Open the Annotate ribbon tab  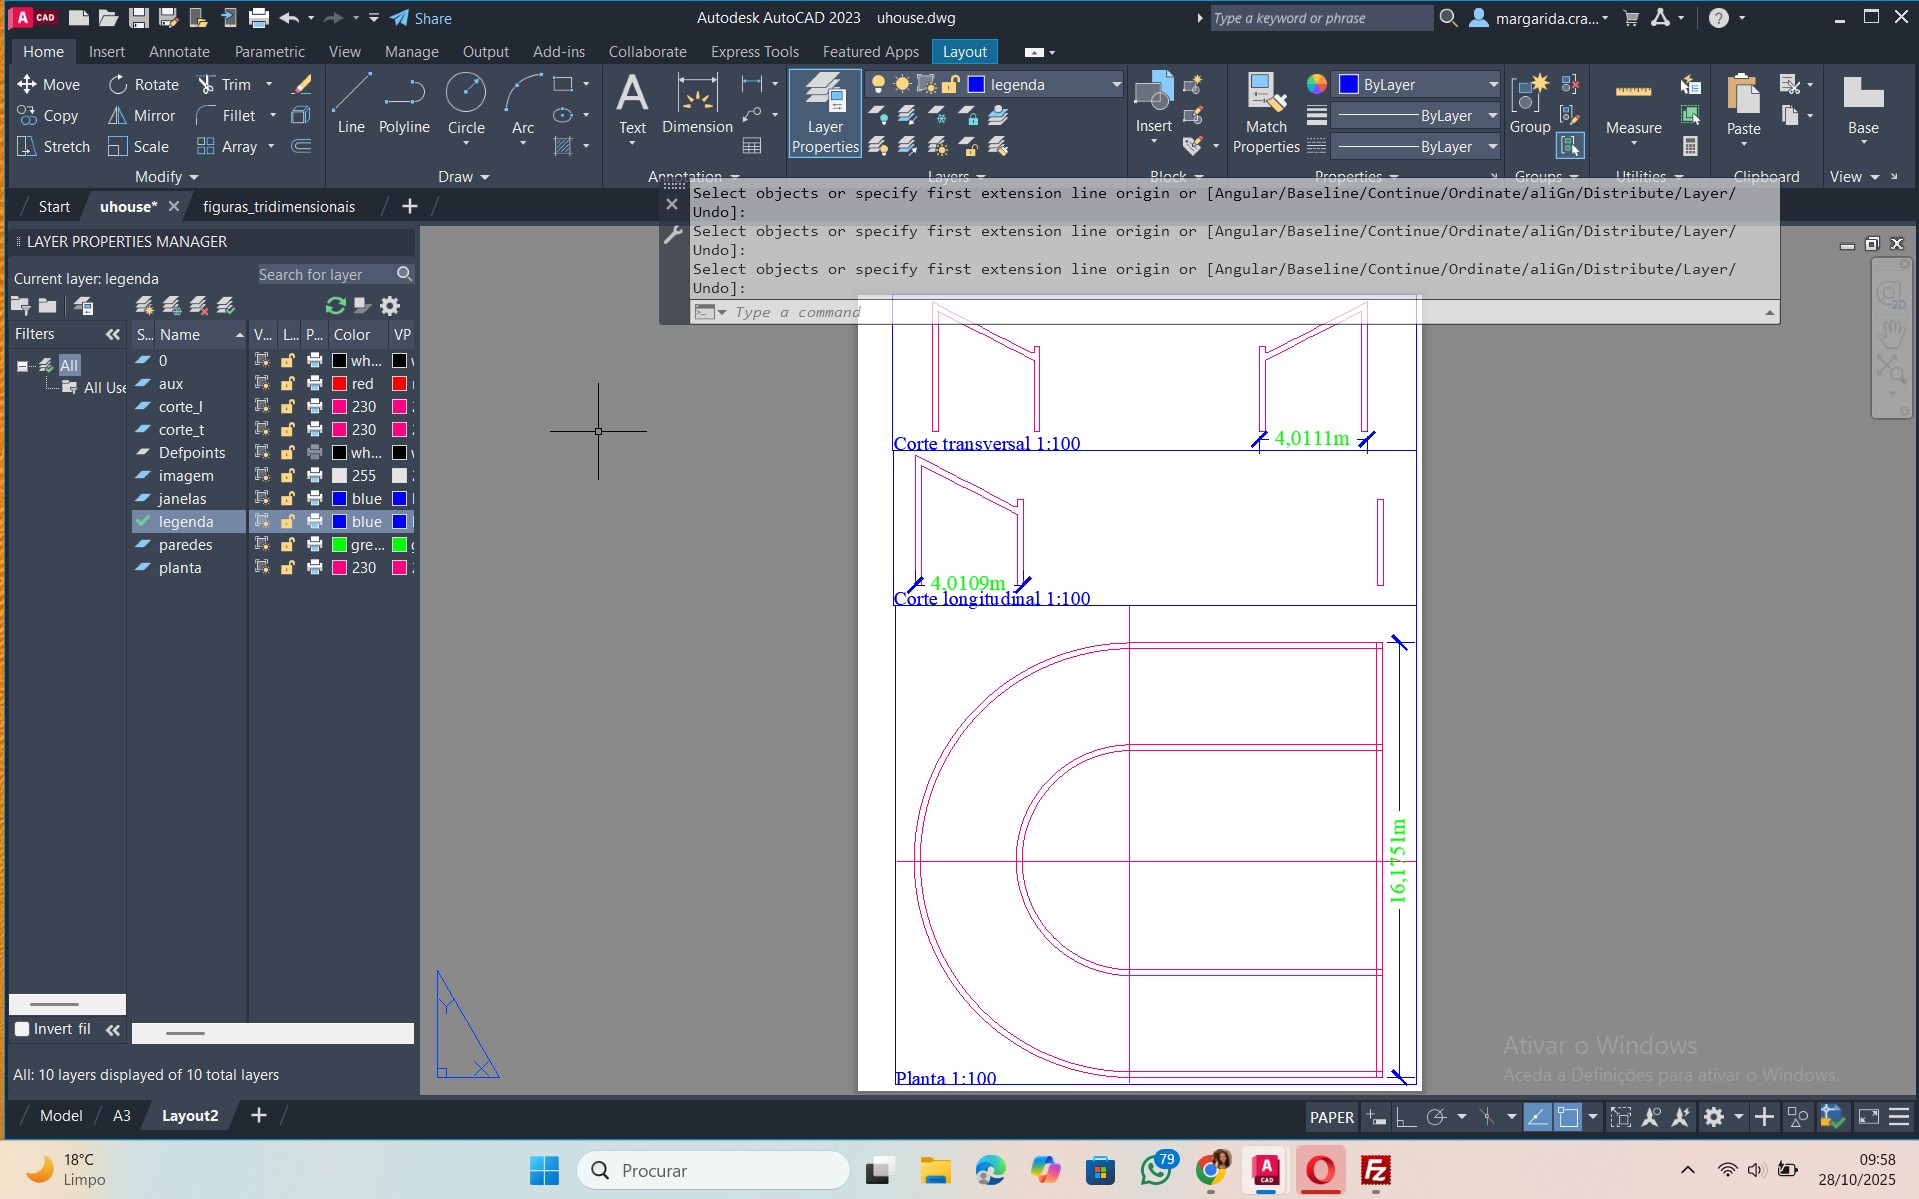(179, 52)
